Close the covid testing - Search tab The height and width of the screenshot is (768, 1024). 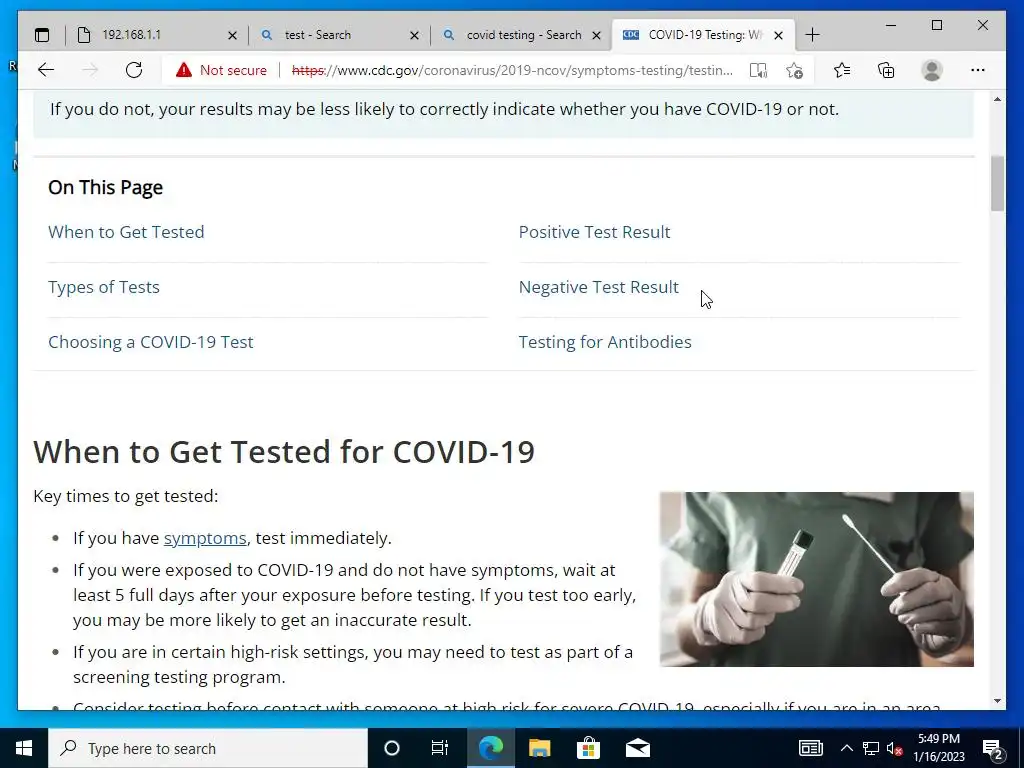596,35
